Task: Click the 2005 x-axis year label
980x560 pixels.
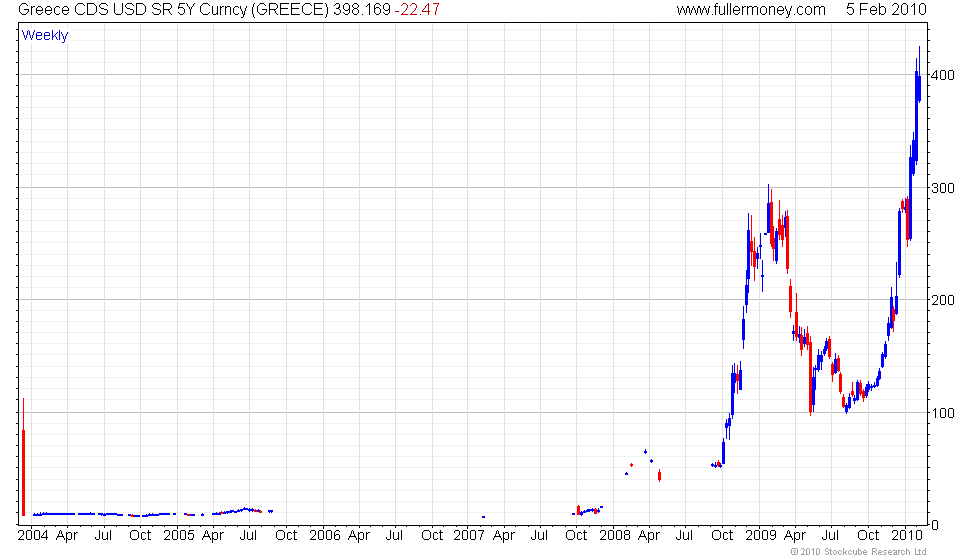Action: tap(179, 536)
